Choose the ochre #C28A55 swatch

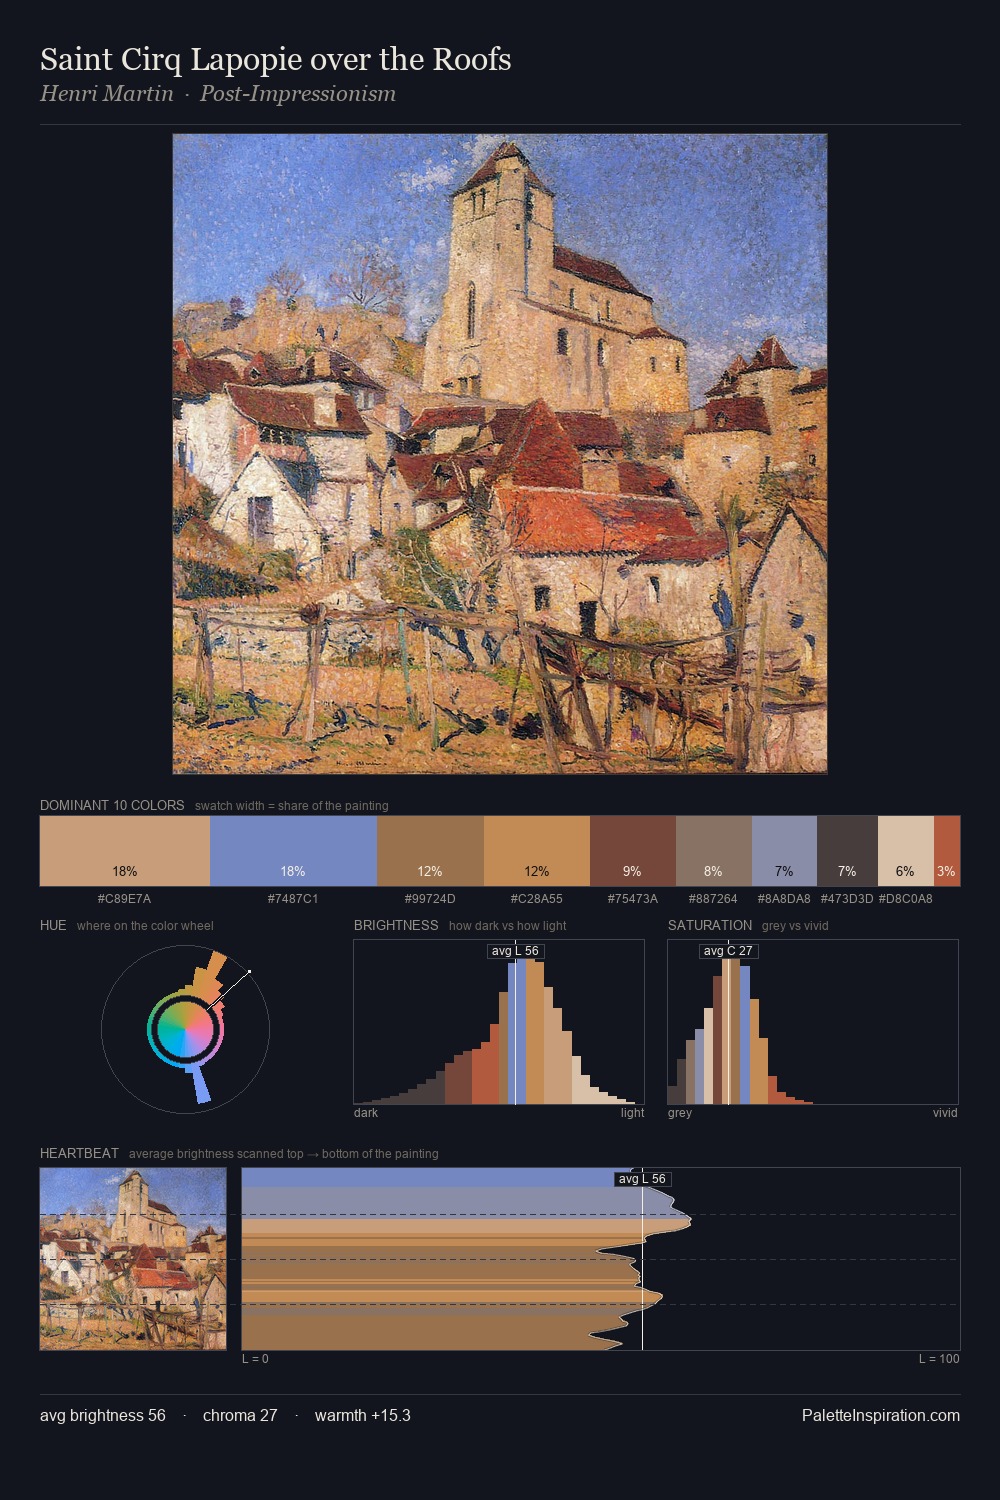(x=537, y=851)
